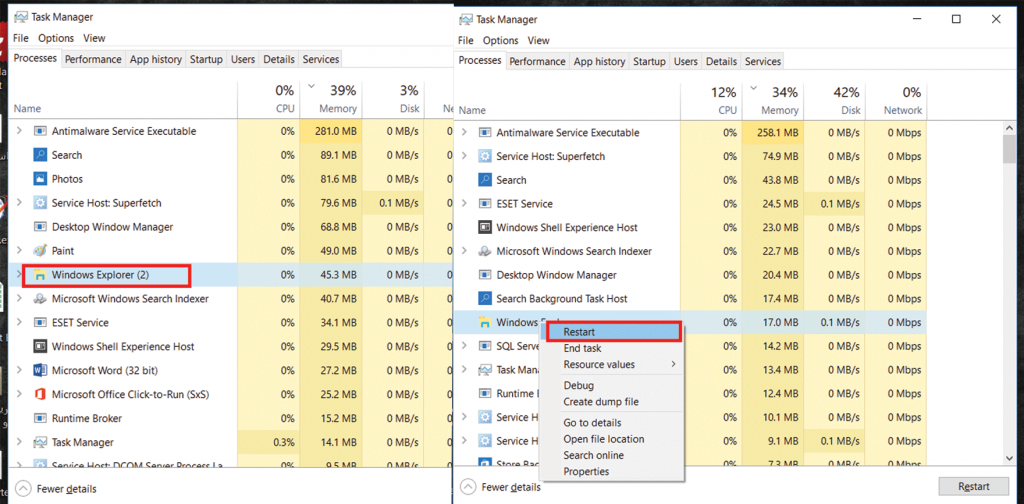This screenshot has width=1024, height=504.
Task: Switch to App history tab in right window
Action: coord(600,61)
